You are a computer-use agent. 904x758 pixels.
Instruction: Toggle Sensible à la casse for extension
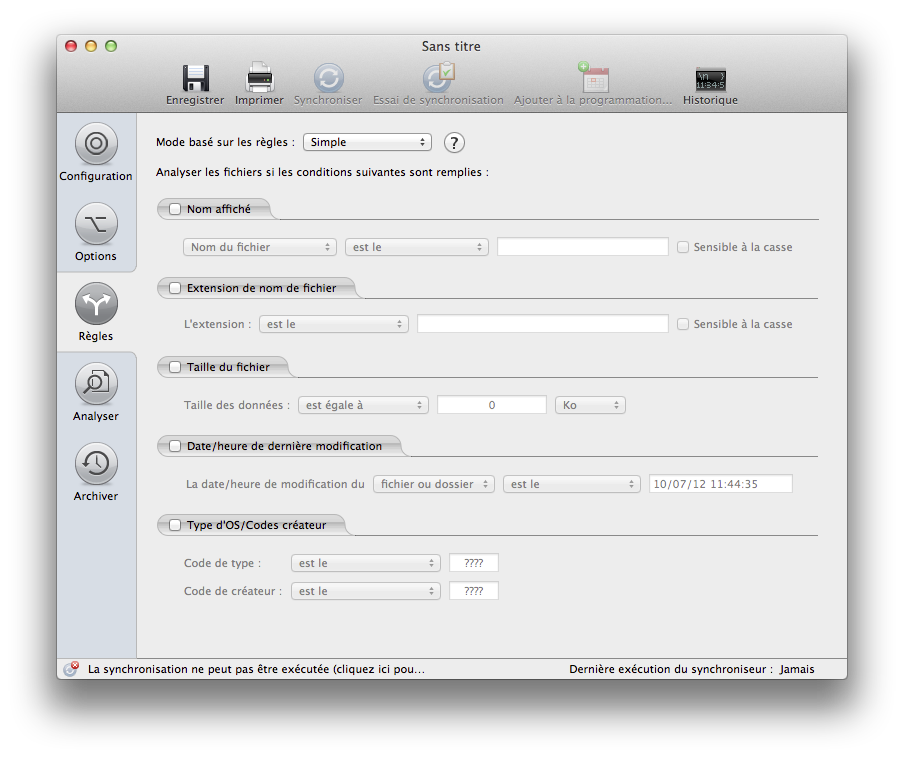(683, 324)
